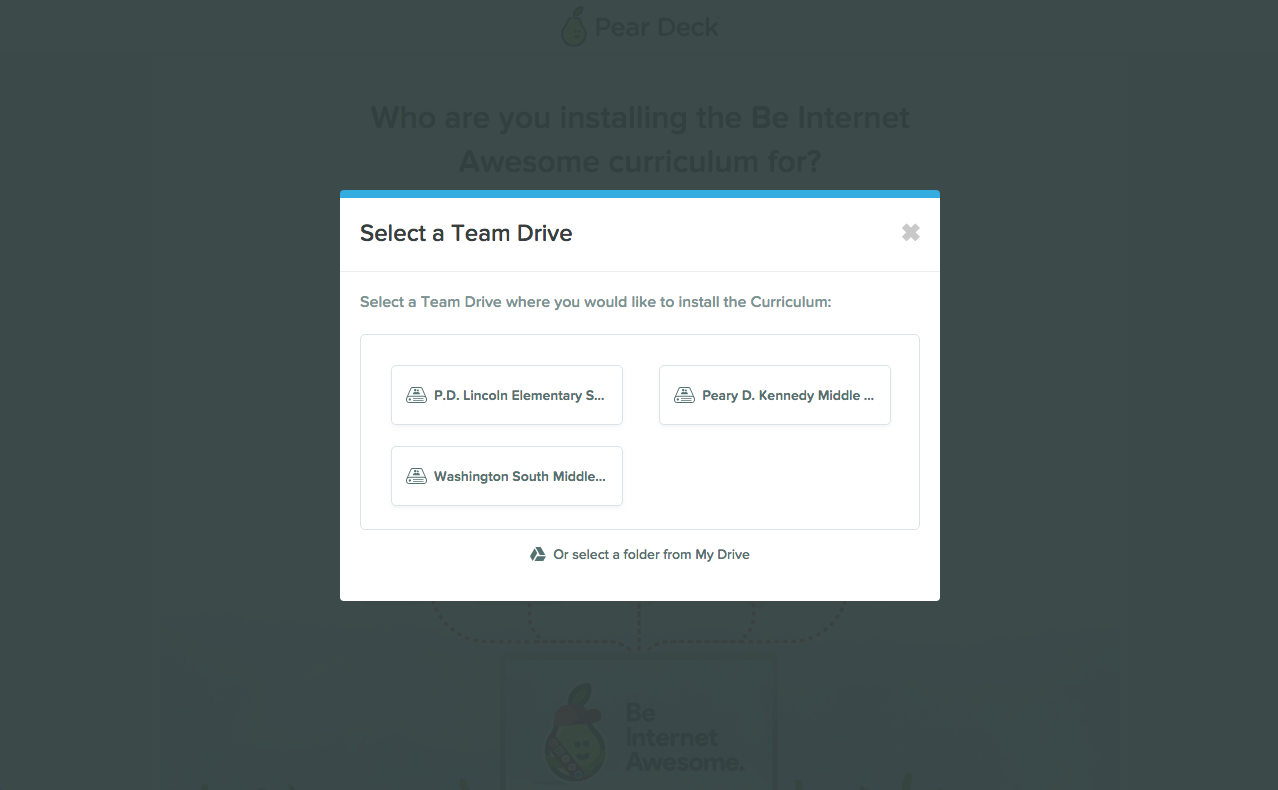Close the Select a Team Drive dialog
Screen dimensions: 1278x790
910,233
